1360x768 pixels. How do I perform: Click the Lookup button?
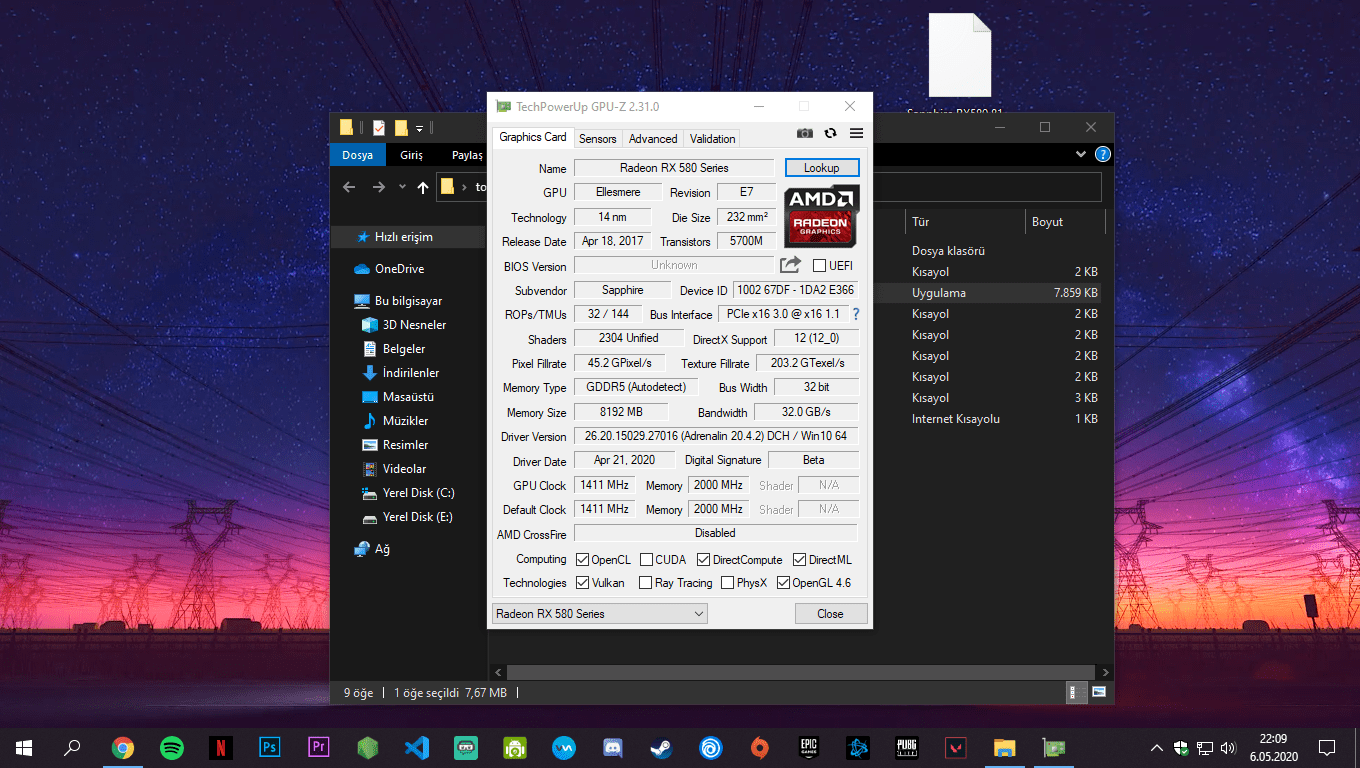coord(822,168)
